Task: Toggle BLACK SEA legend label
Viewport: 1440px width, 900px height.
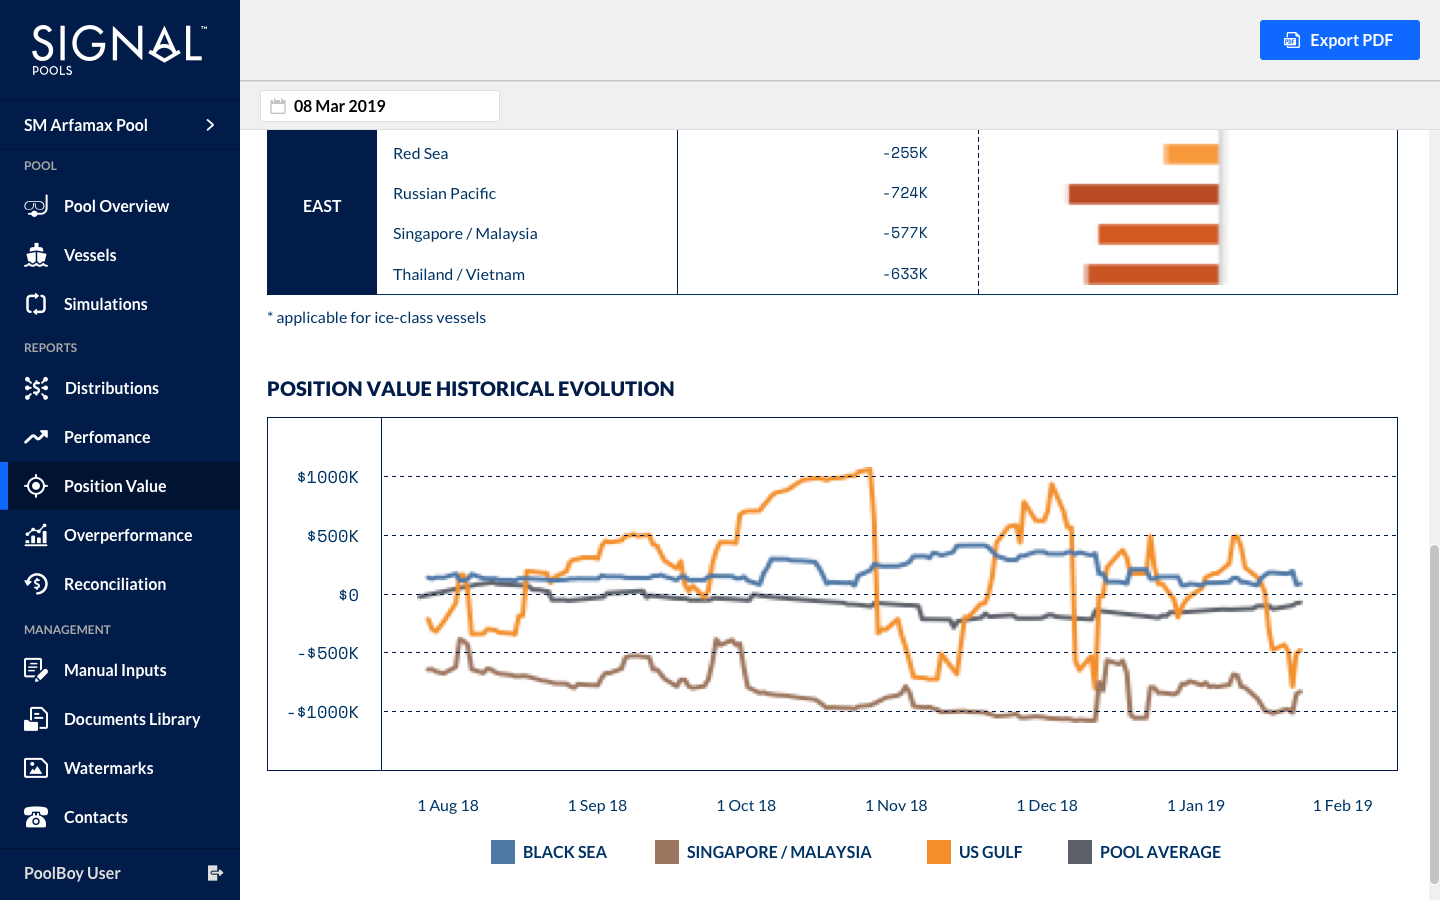Action: [565, 852]
